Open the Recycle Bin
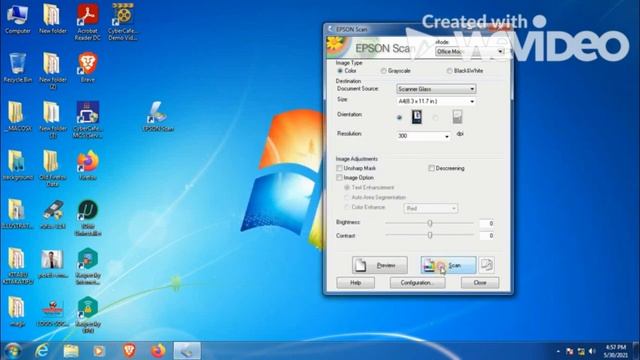This screenshot has width=640, height=360. (x=18, y=68)
